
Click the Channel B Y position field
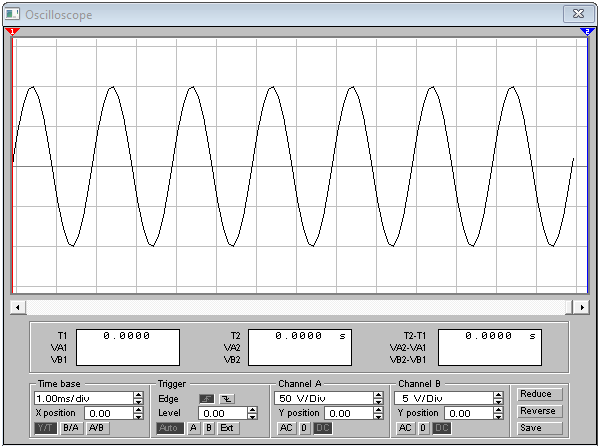[469, 413]
